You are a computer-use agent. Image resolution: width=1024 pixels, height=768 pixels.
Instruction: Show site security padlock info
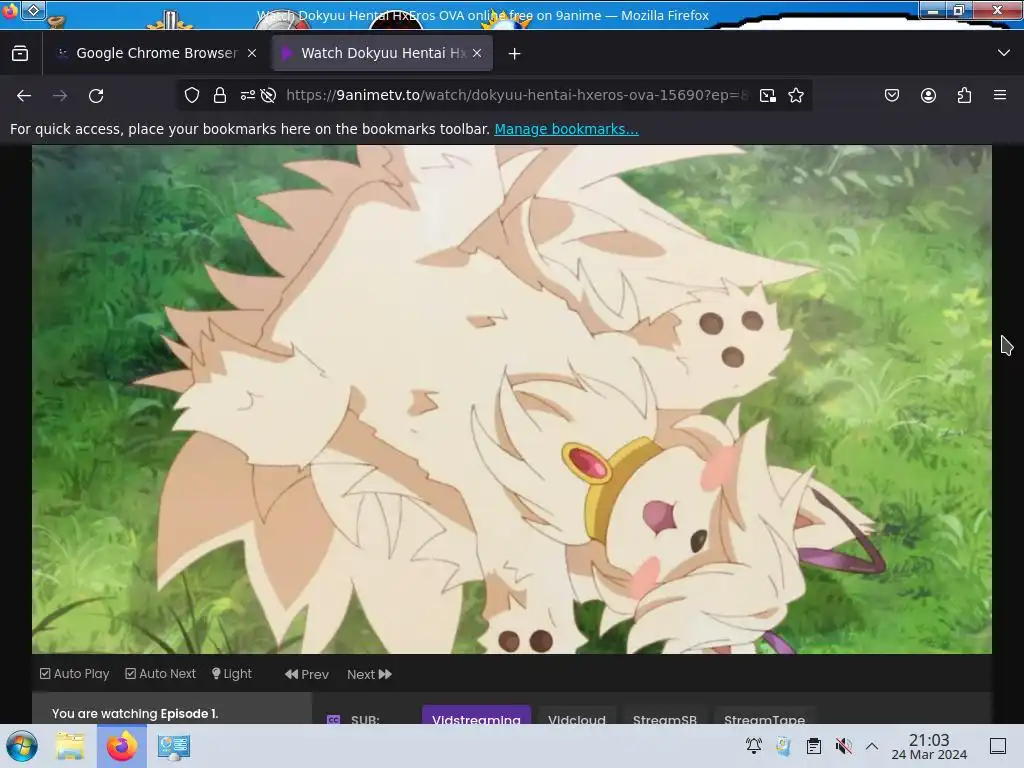click(219, 95)
